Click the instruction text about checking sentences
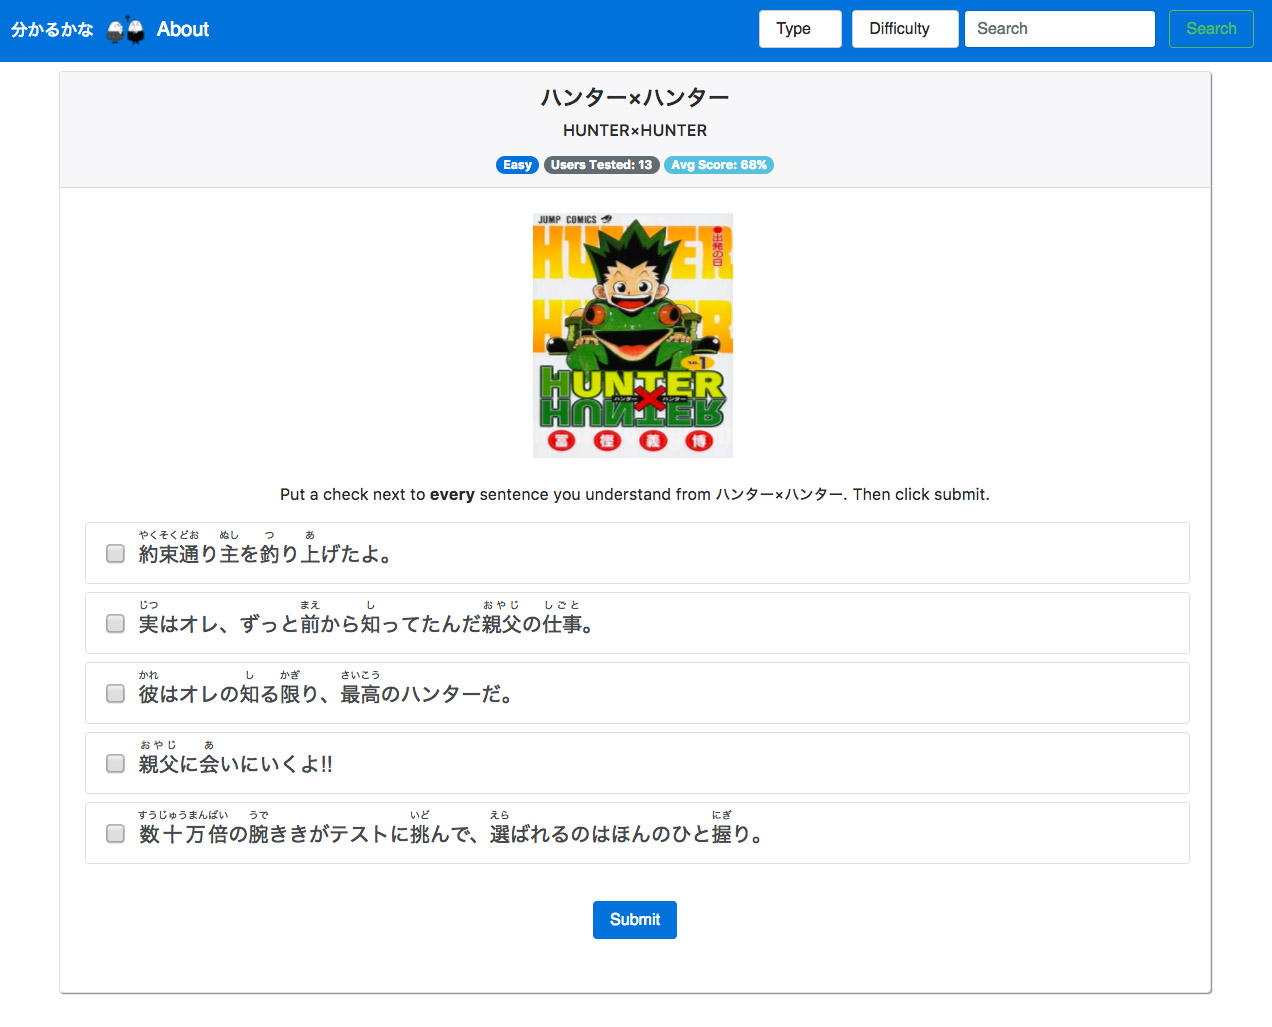Image resolution: width=1272 pixels, height=1027 pixels. click(x=635, y=494)
